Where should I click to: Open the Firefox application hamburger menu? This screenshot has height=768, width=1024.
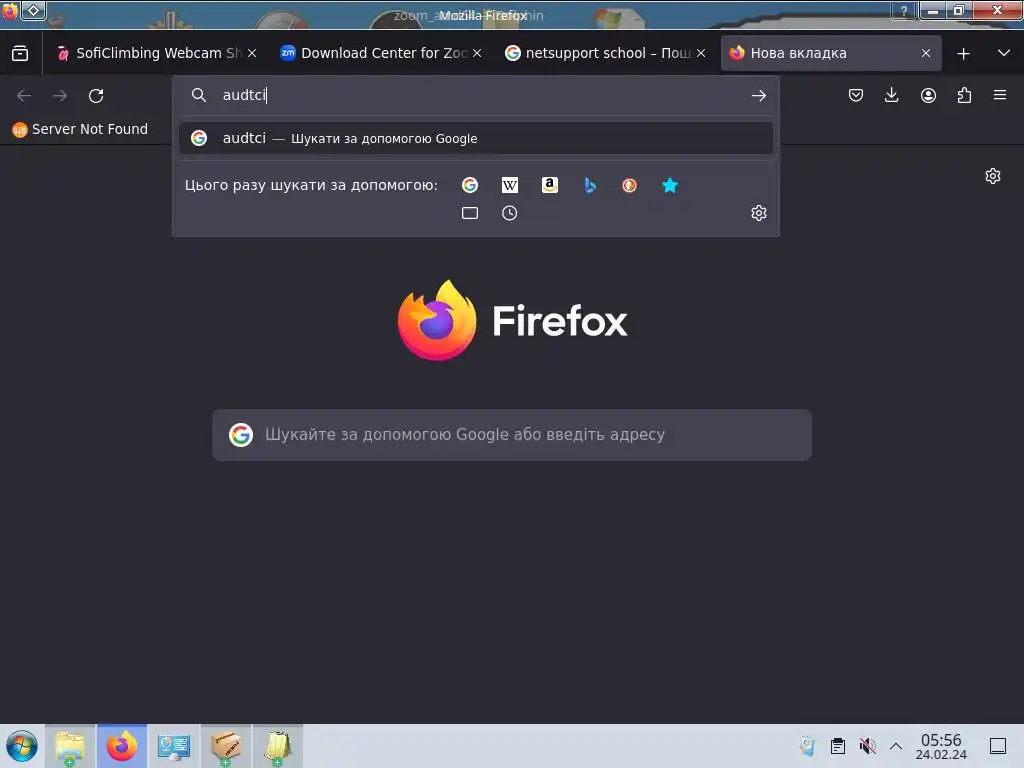(x=1000, y=95)
